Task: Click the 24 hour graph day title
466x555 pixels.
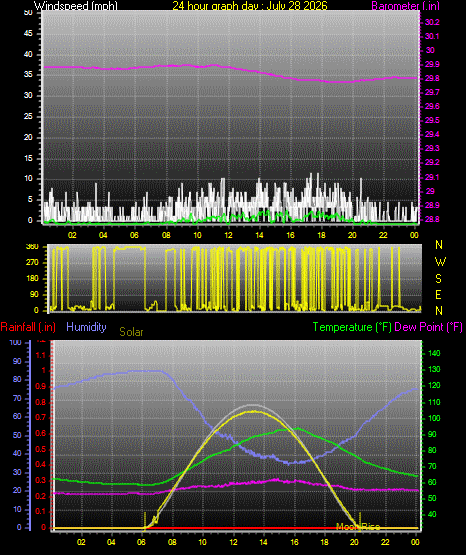Action: point(250,6)
